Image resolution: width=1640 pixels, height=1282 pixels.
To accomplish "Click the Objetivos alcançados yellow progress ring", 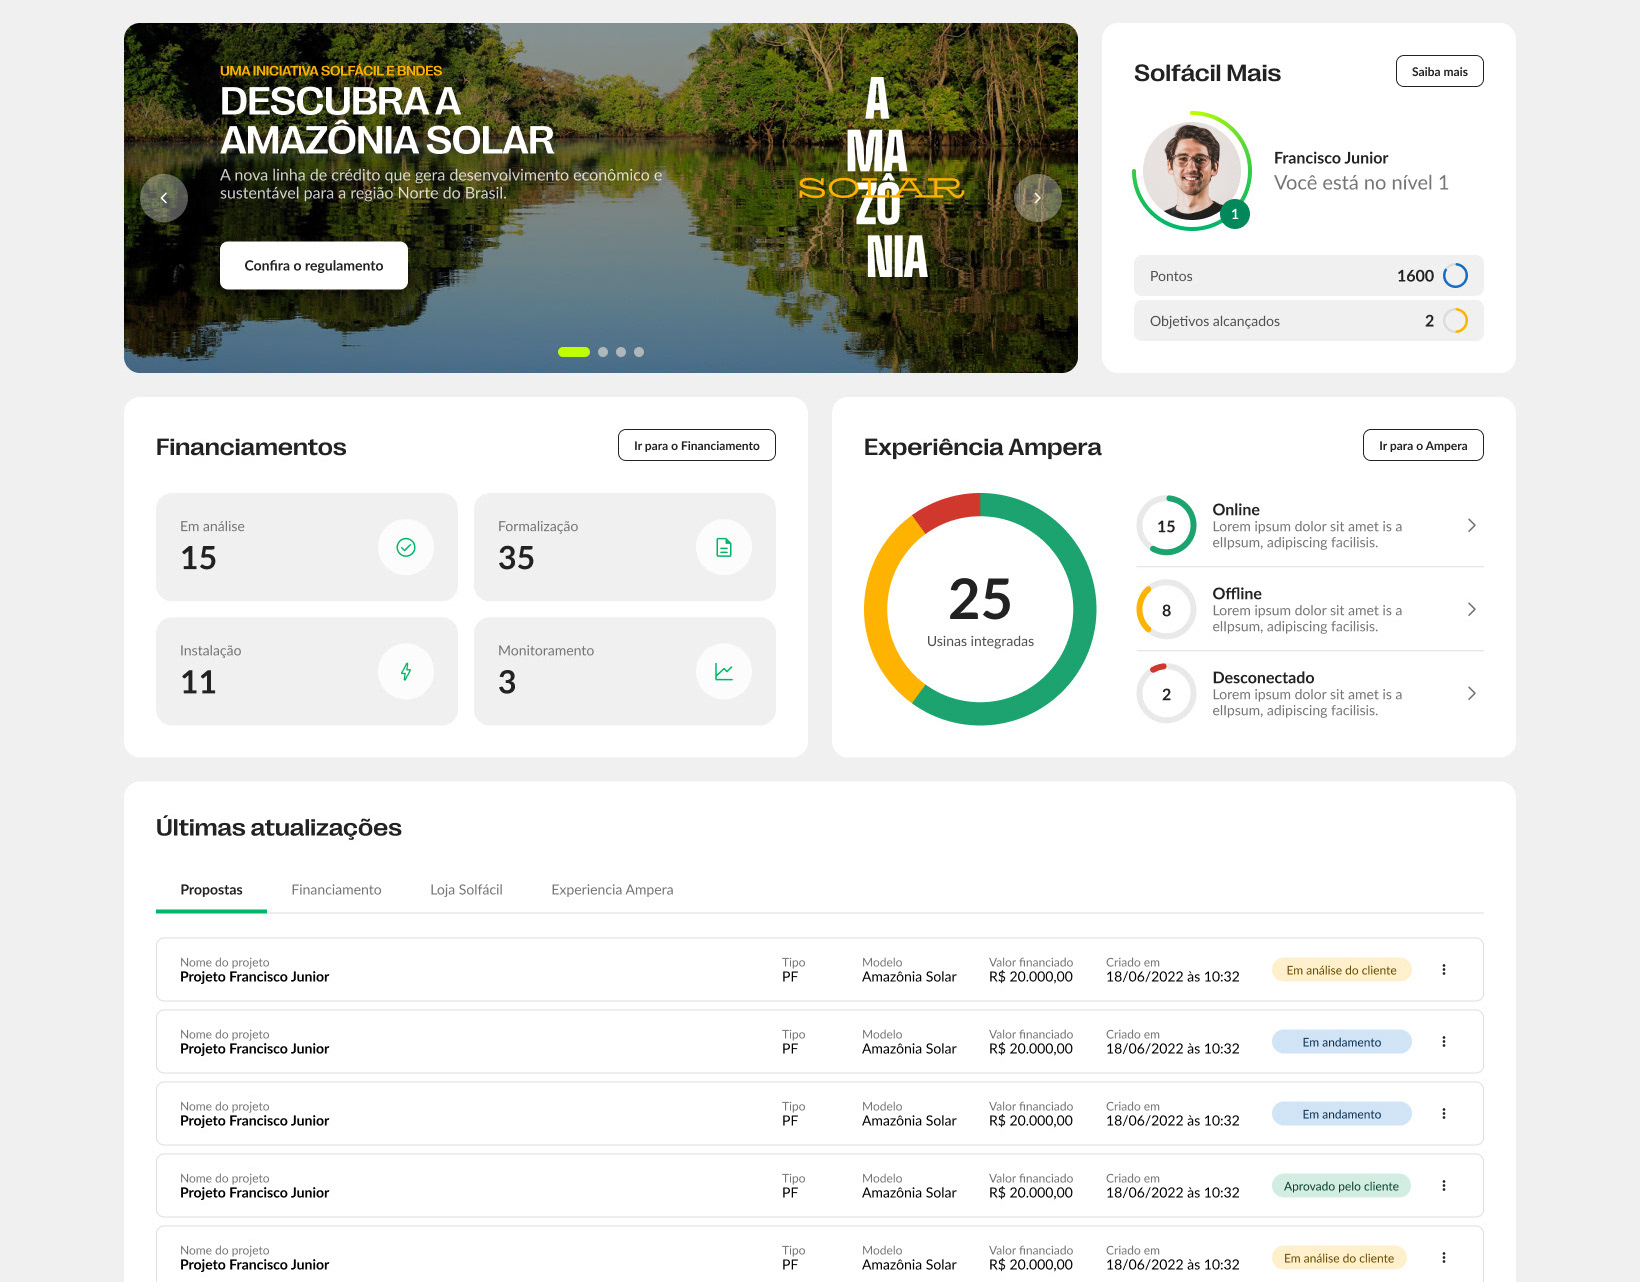I will click(x=1456, y=320).
